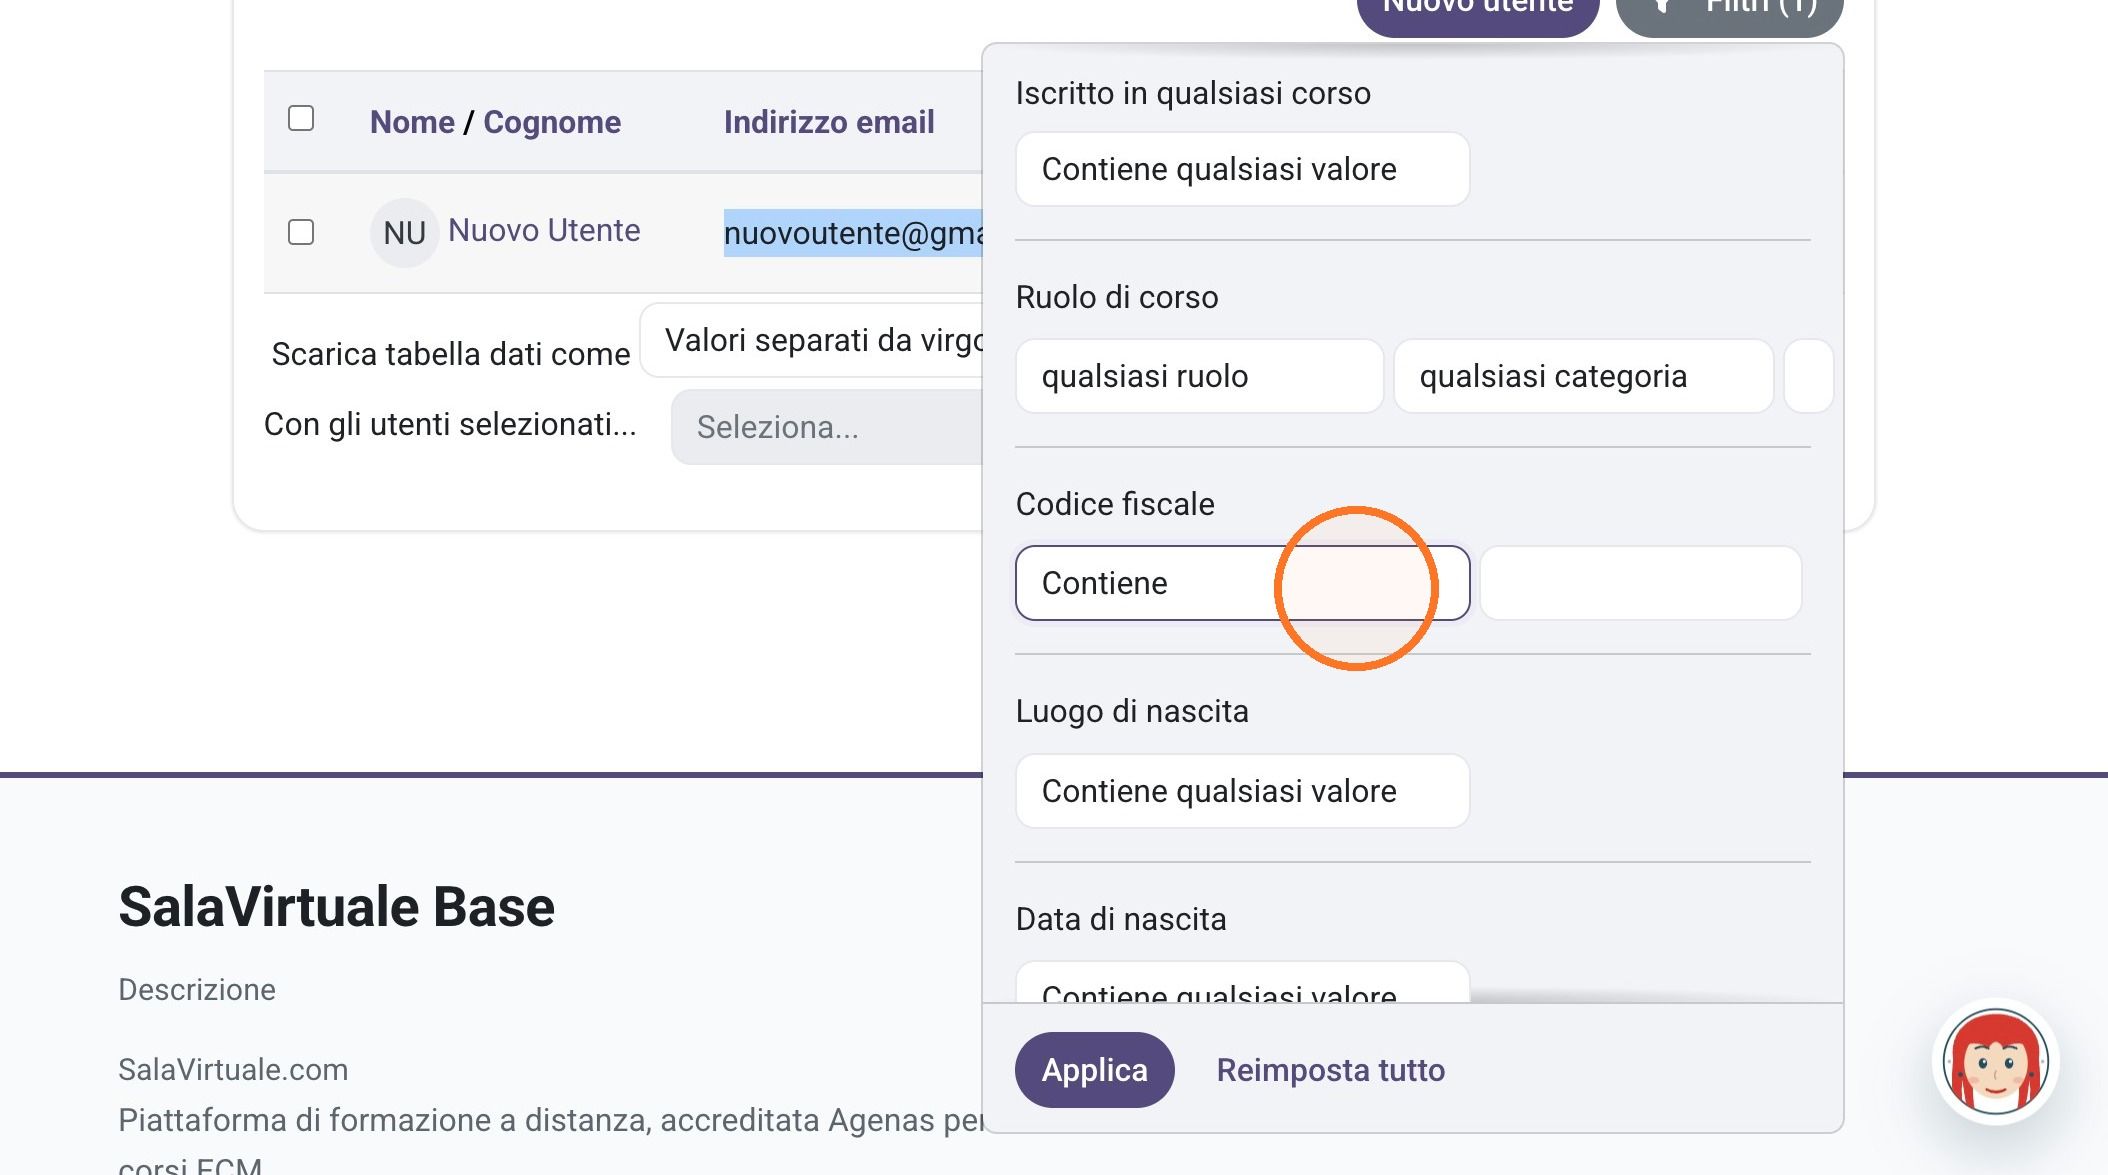
Task: Click the NU user avatar initials
Action: (404, 233)
